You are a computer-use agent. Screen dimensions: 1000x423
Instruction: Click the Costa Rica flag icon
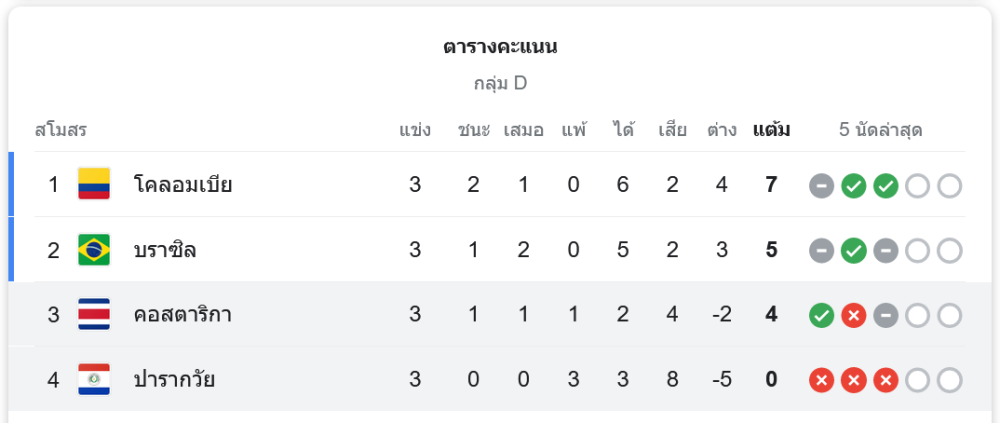tap(94, 315)
